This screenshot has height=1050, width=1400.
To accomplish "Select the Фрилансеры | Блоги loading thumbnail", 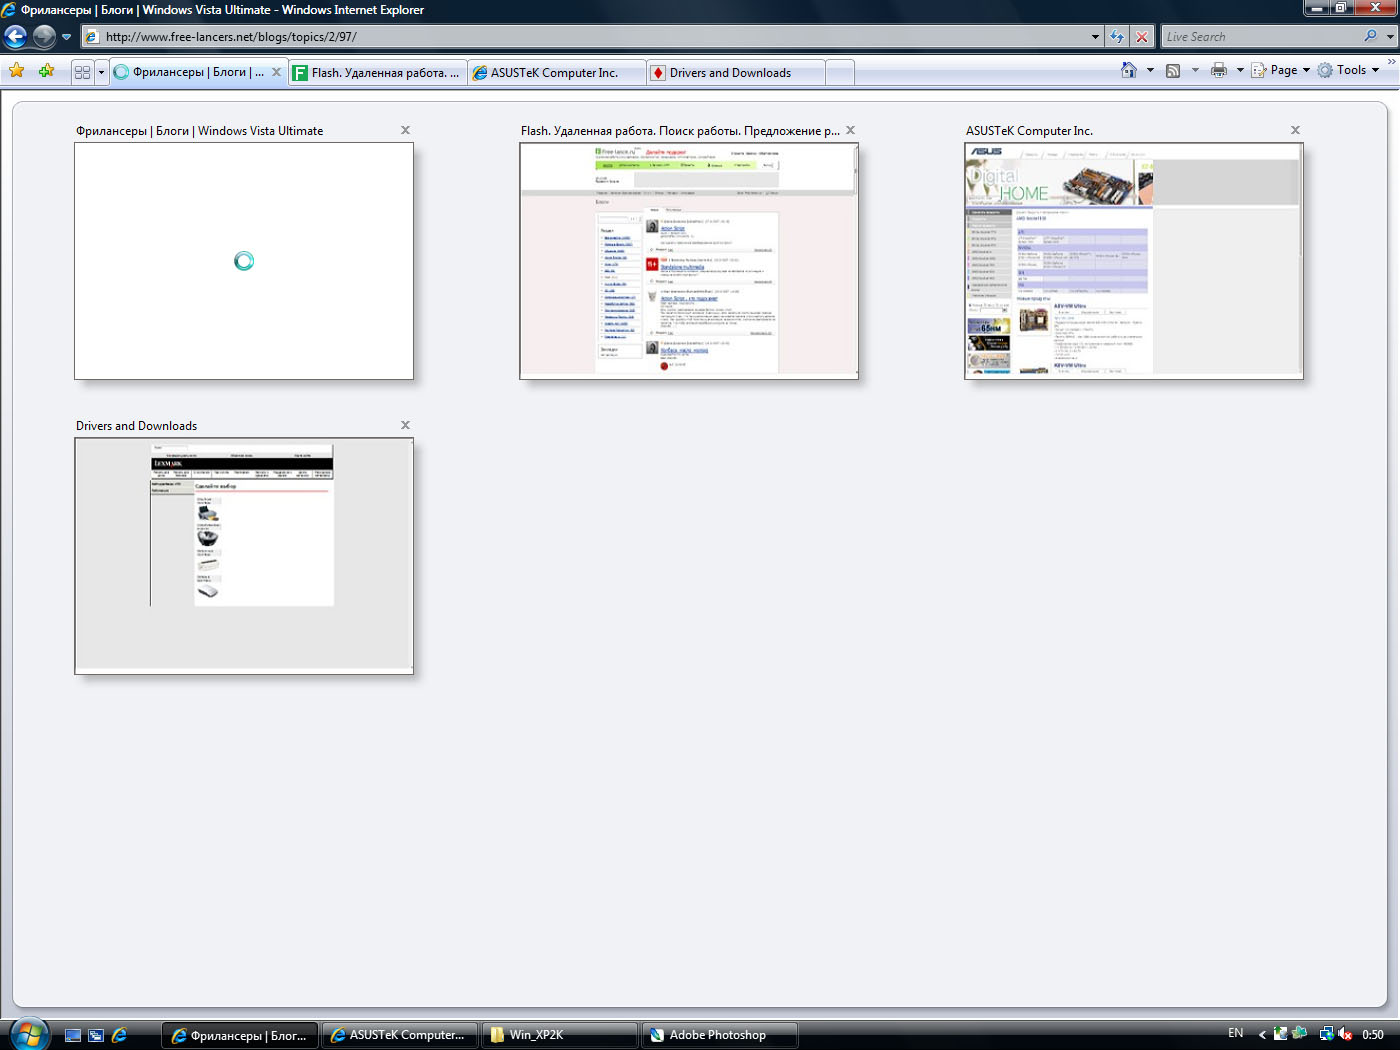I will point(244,261).
